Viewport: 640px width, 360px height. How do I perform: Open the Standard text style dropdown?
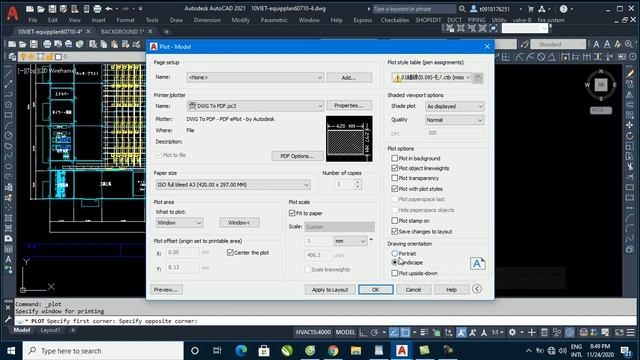(558, 44)
